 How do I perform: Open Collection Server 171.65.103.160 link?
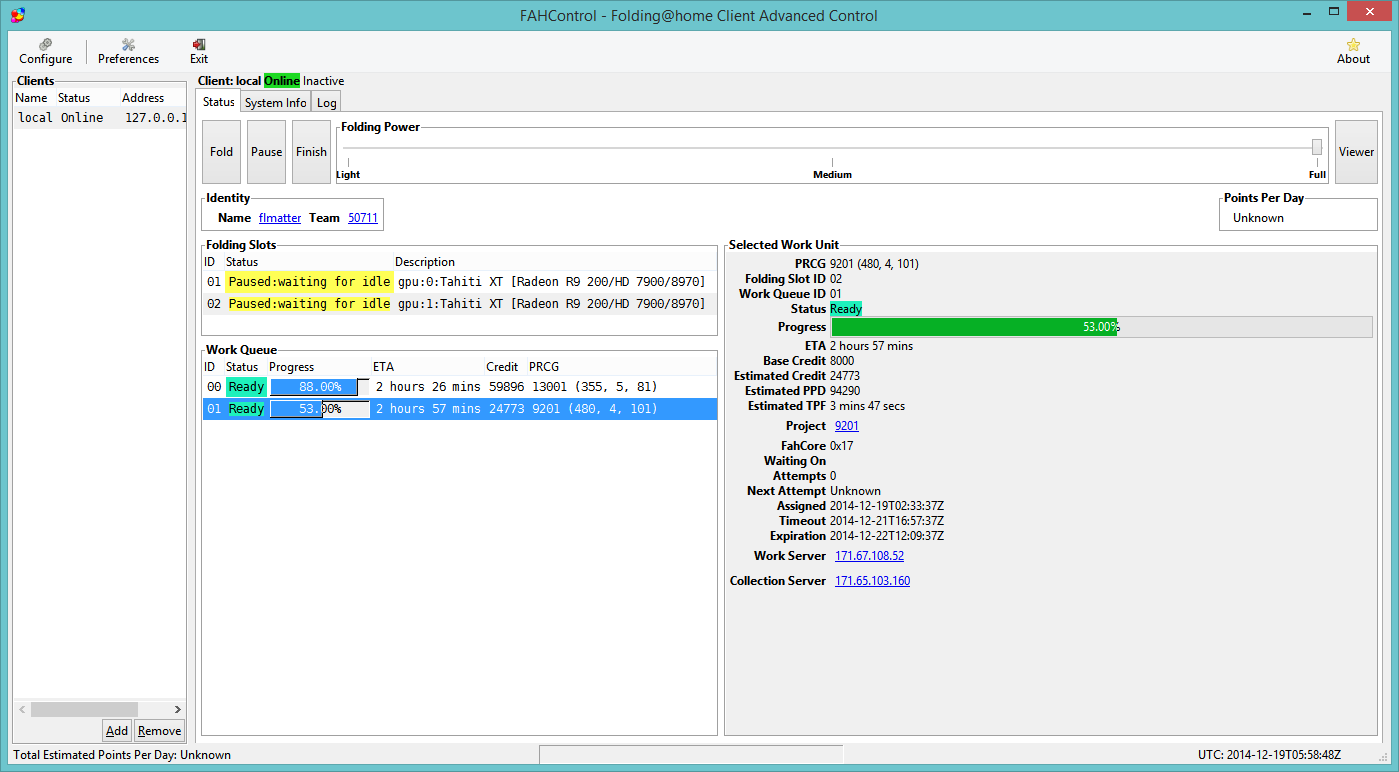(872, 581)
